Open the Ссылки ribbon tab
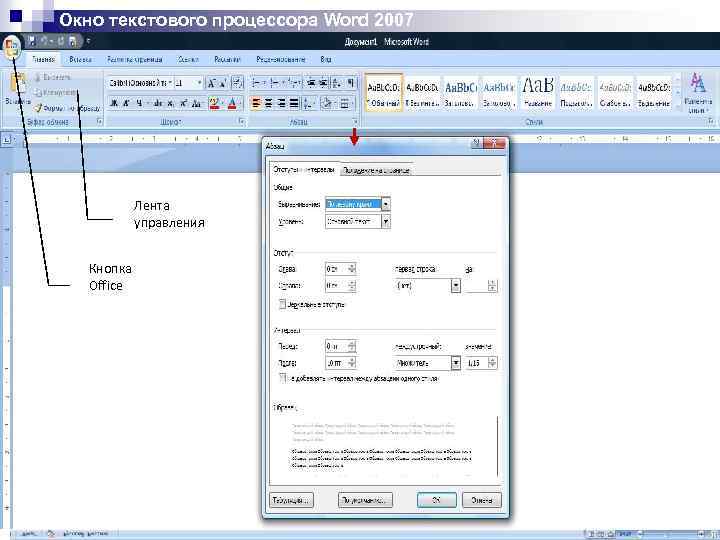This screenshot has width=720, height=540. [188, 59]
